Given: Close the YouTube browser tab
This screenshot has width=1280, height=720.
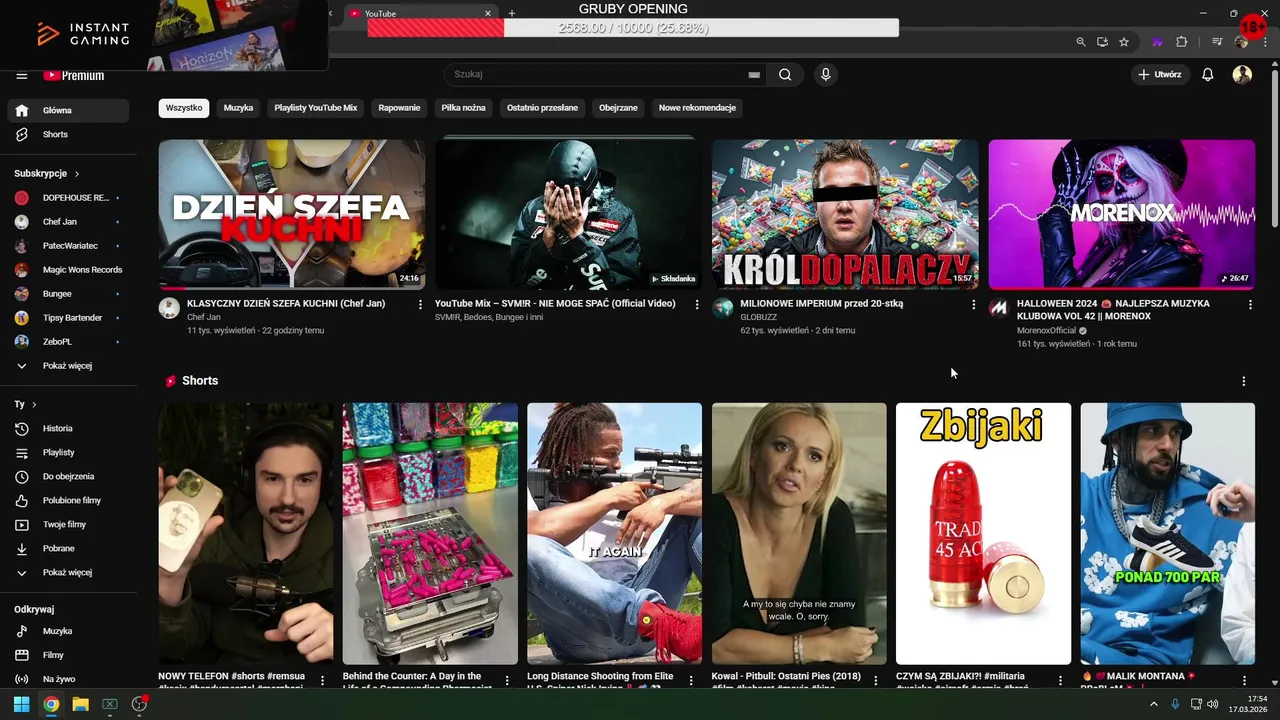Looking at the screenshot, I should (x=488, y=13).
